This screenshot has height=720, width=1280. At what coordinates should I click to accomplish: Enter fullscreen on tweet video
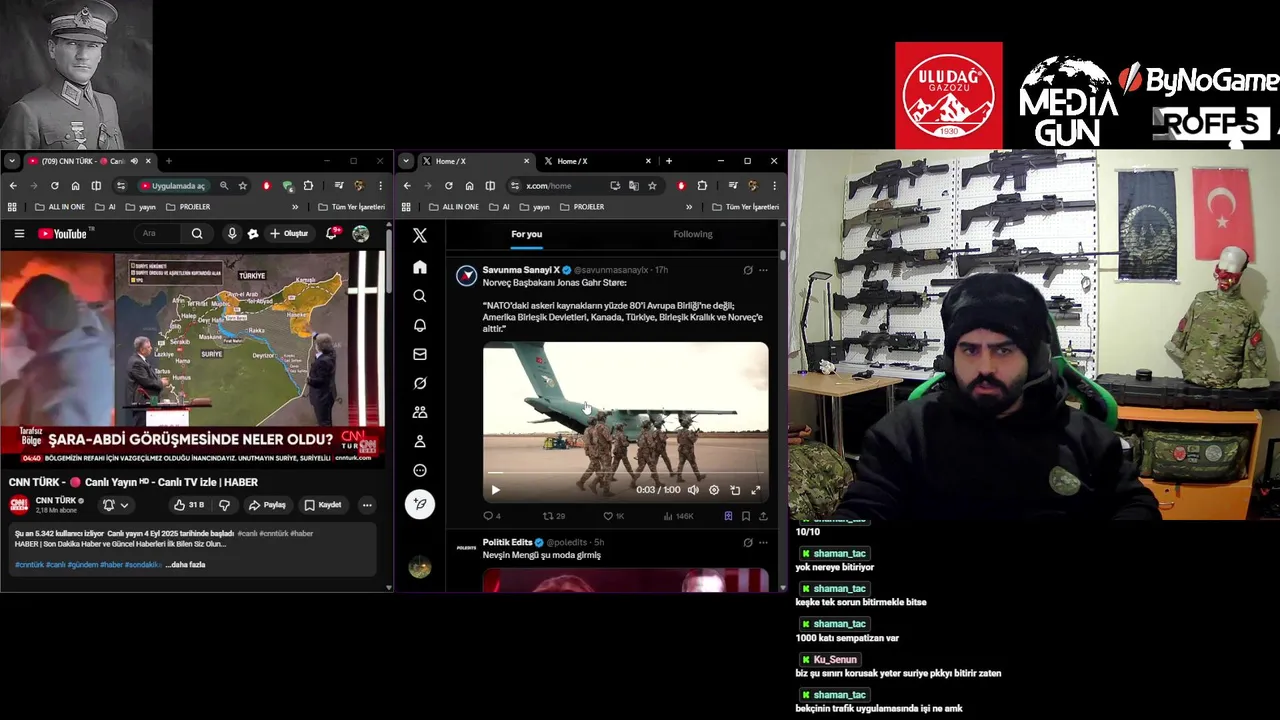point(756,490)
